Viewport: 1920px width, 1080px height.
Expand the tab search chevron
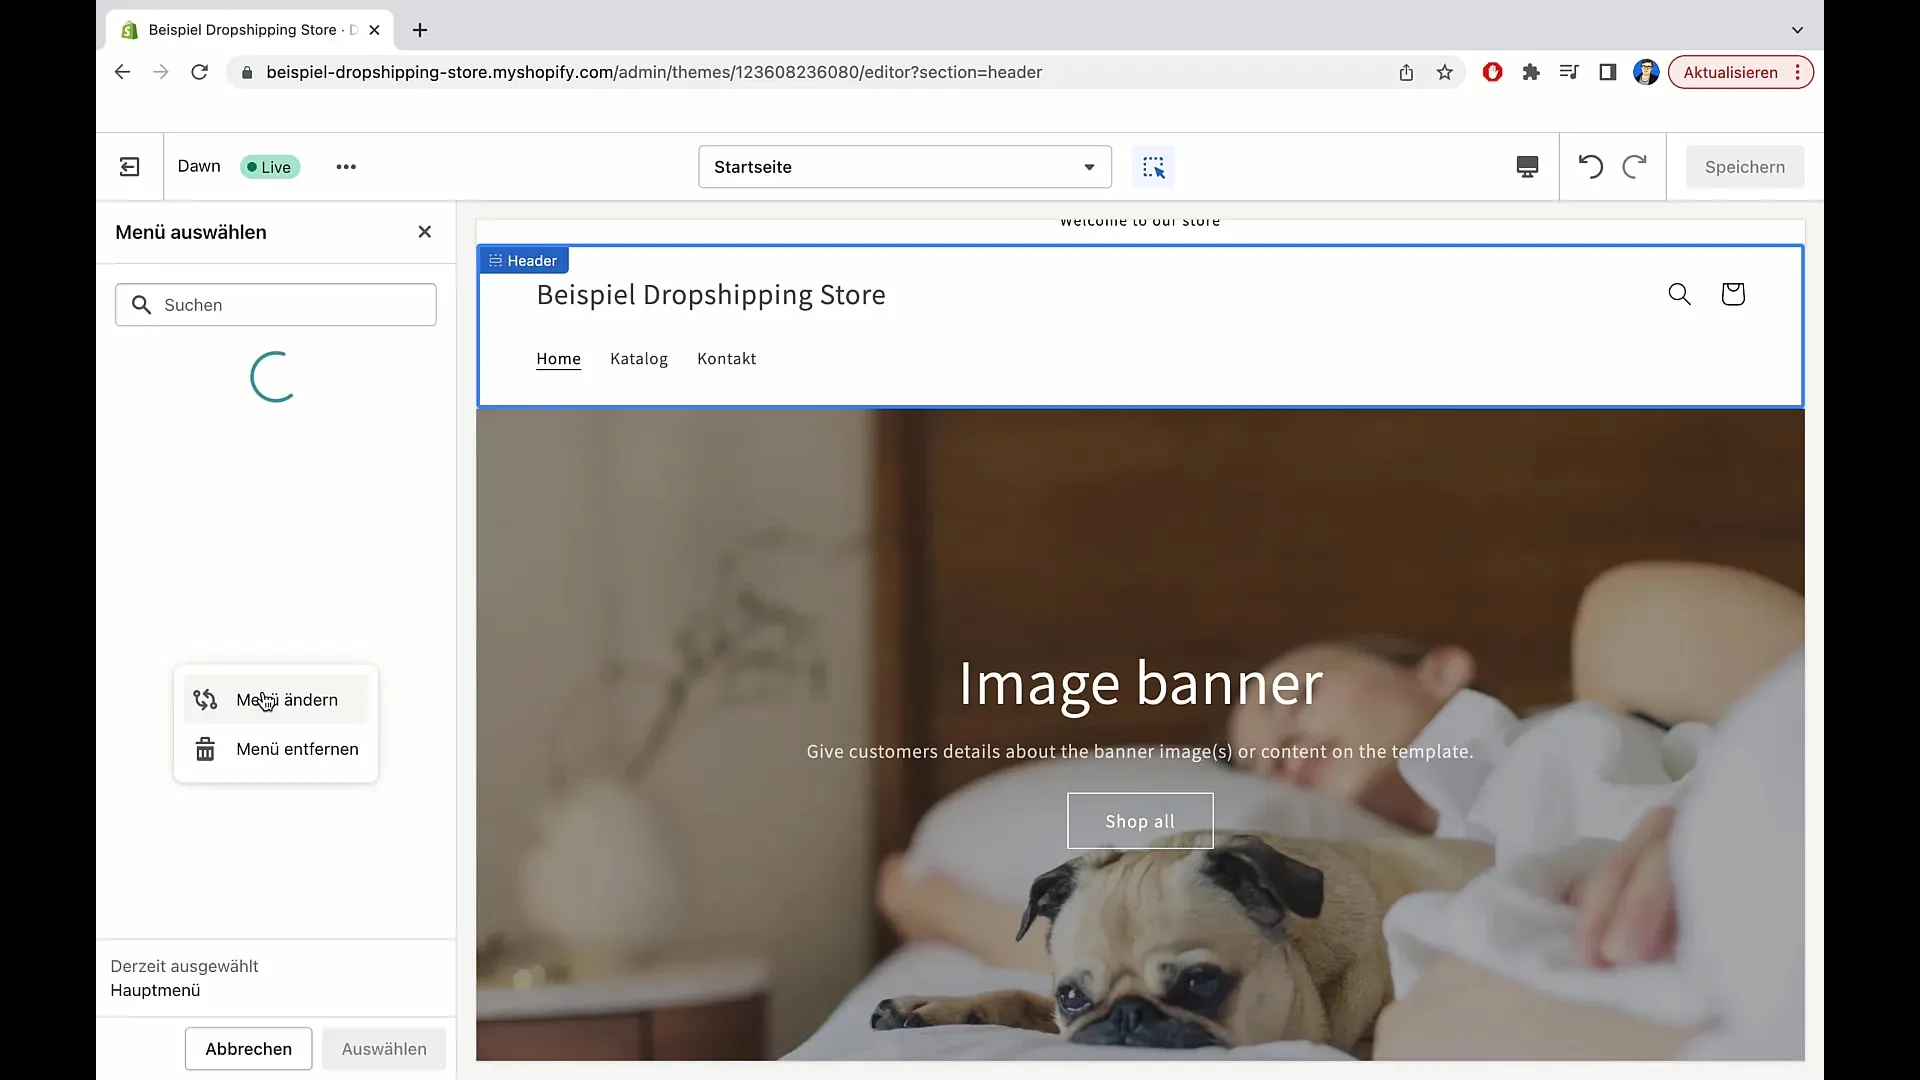coord(1797,30)
